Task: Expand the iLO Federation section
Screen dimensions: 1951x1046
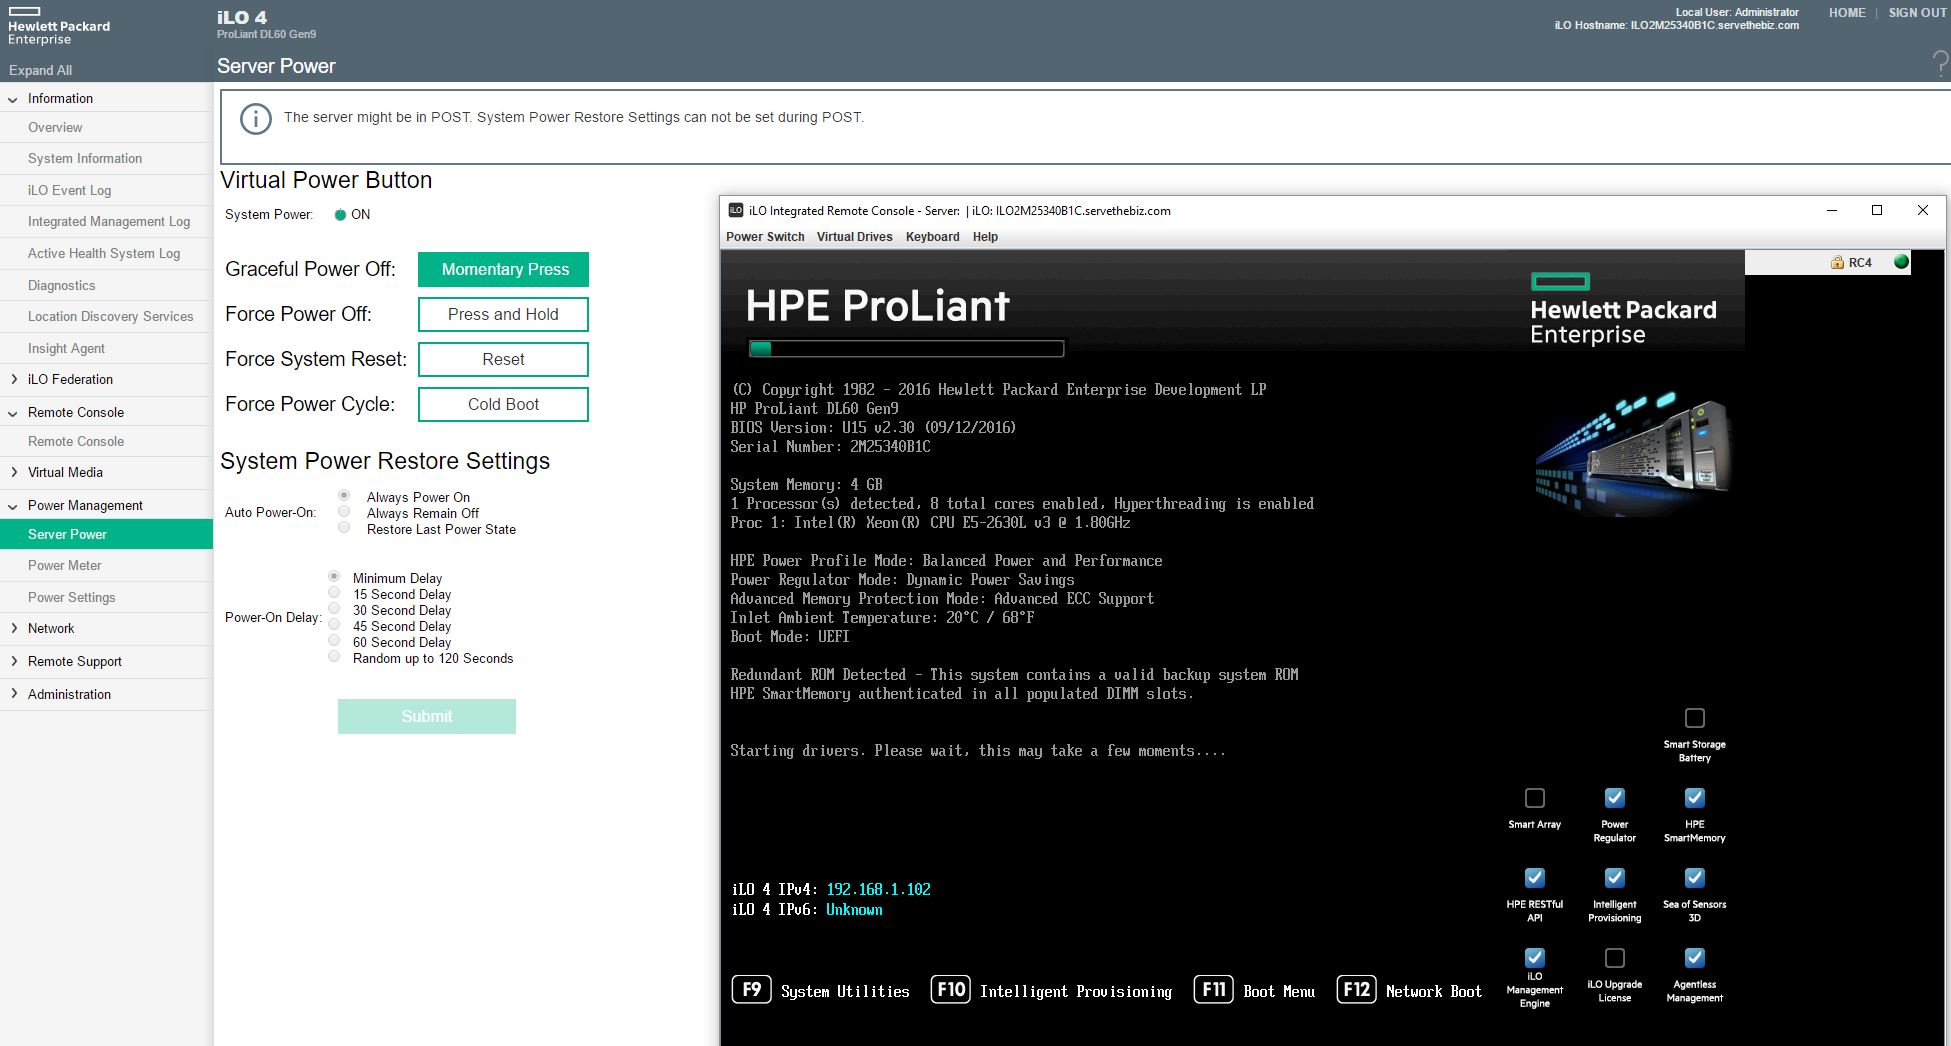Action: coord(13,379)
